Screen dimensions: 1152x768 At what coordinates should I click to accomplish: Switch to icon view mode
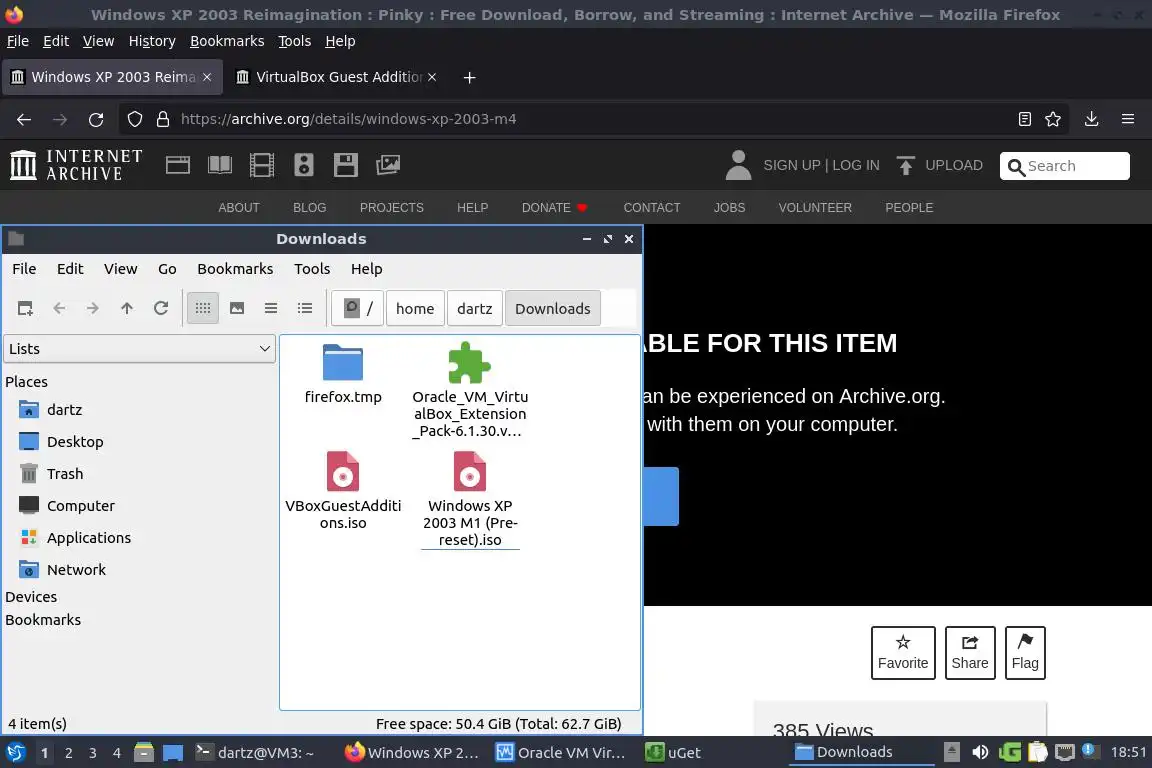tap(203, 309)
